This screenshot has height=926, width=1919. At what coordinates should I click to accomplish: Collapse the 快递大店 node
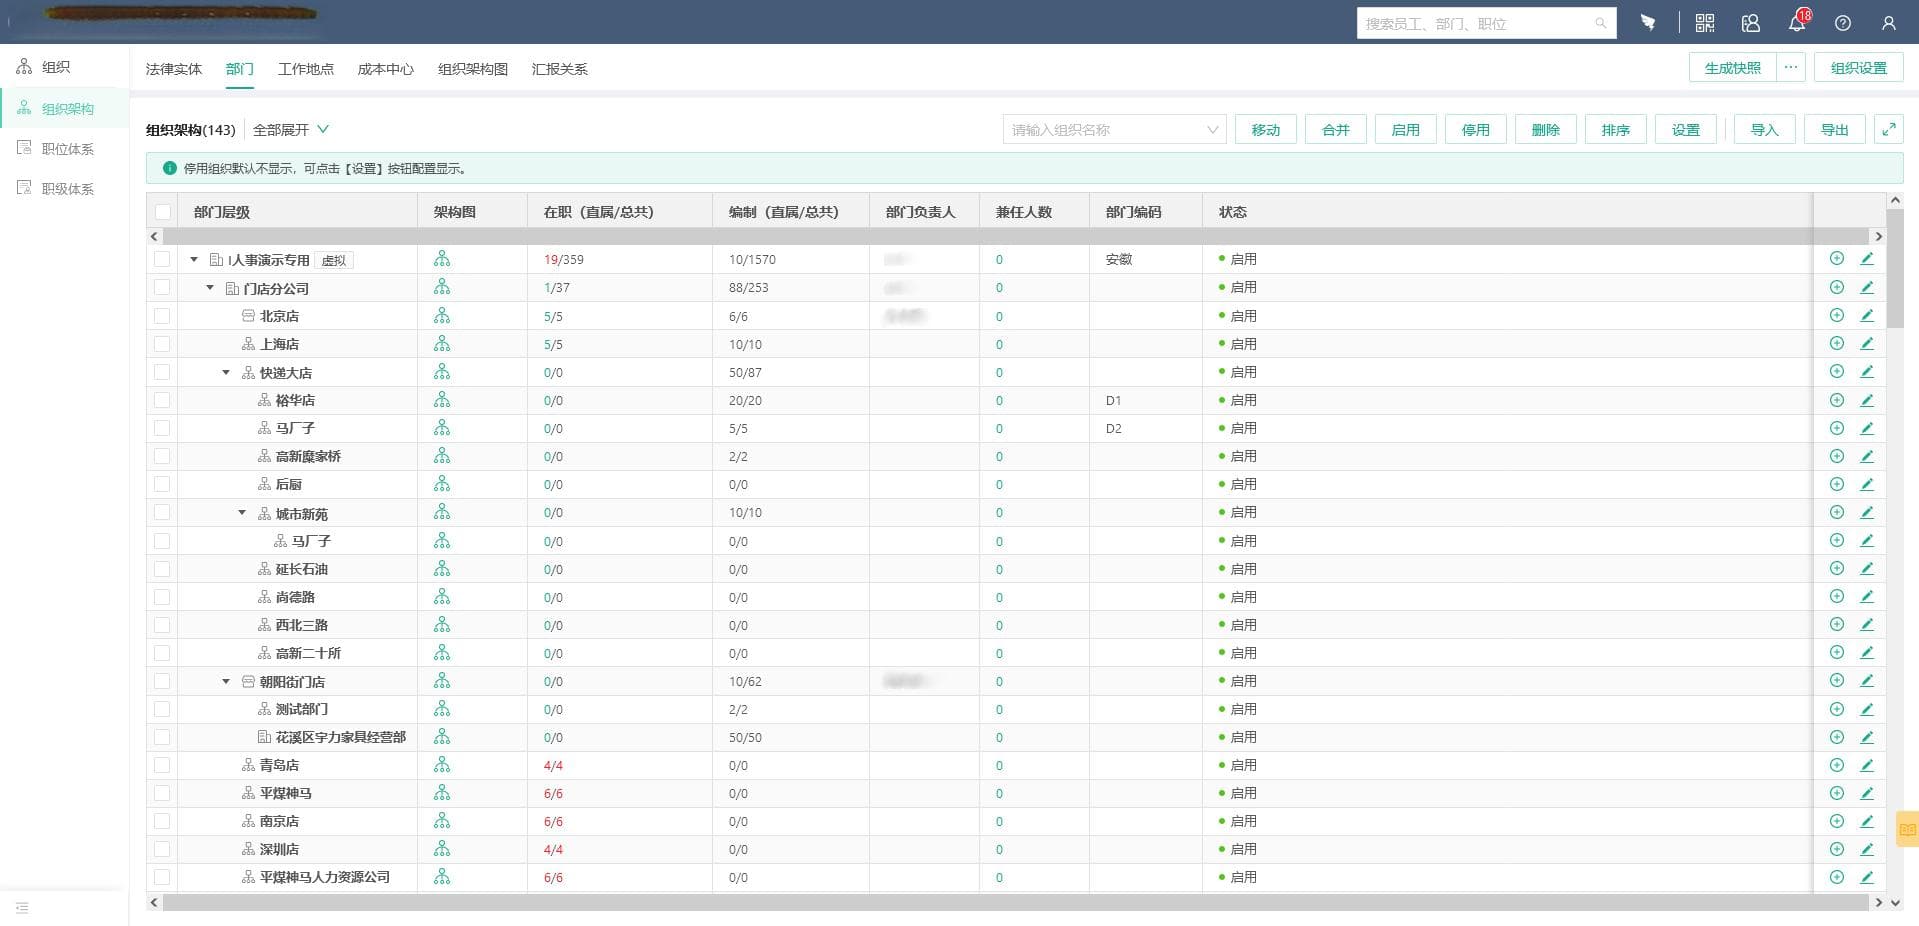(226, 372)
